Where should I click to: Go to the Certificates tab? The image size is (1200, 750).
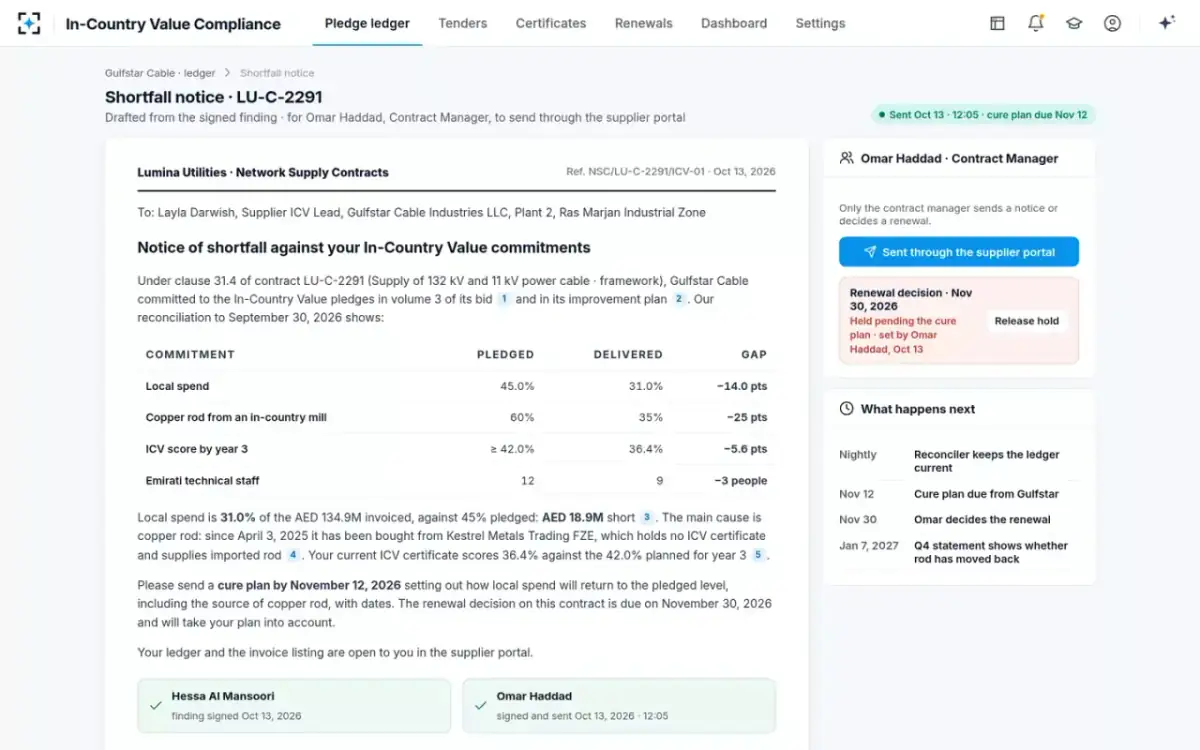point(551,23)
